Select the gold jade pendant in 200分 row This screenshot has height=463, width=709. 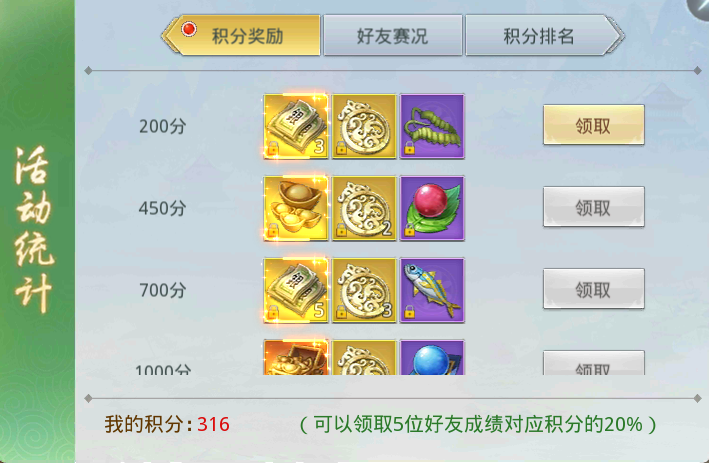coord(364,126)
